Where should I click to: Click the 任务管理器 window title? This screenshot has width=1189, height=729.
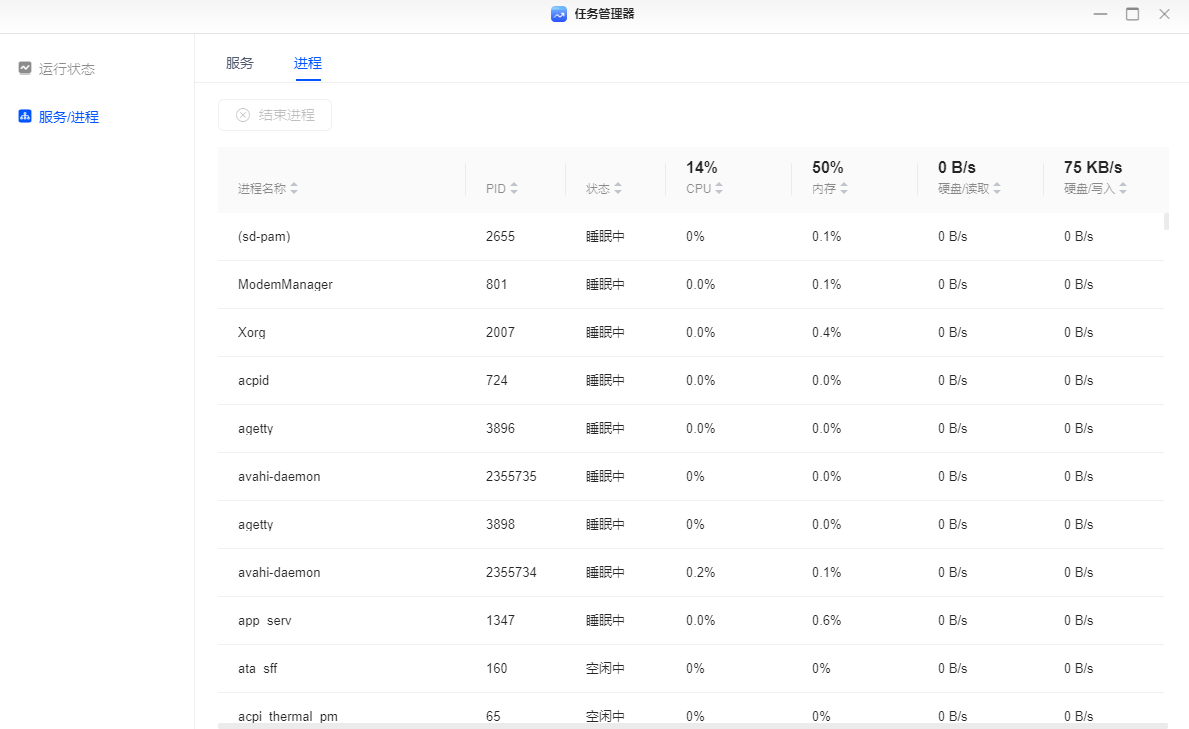coord(604,14)
